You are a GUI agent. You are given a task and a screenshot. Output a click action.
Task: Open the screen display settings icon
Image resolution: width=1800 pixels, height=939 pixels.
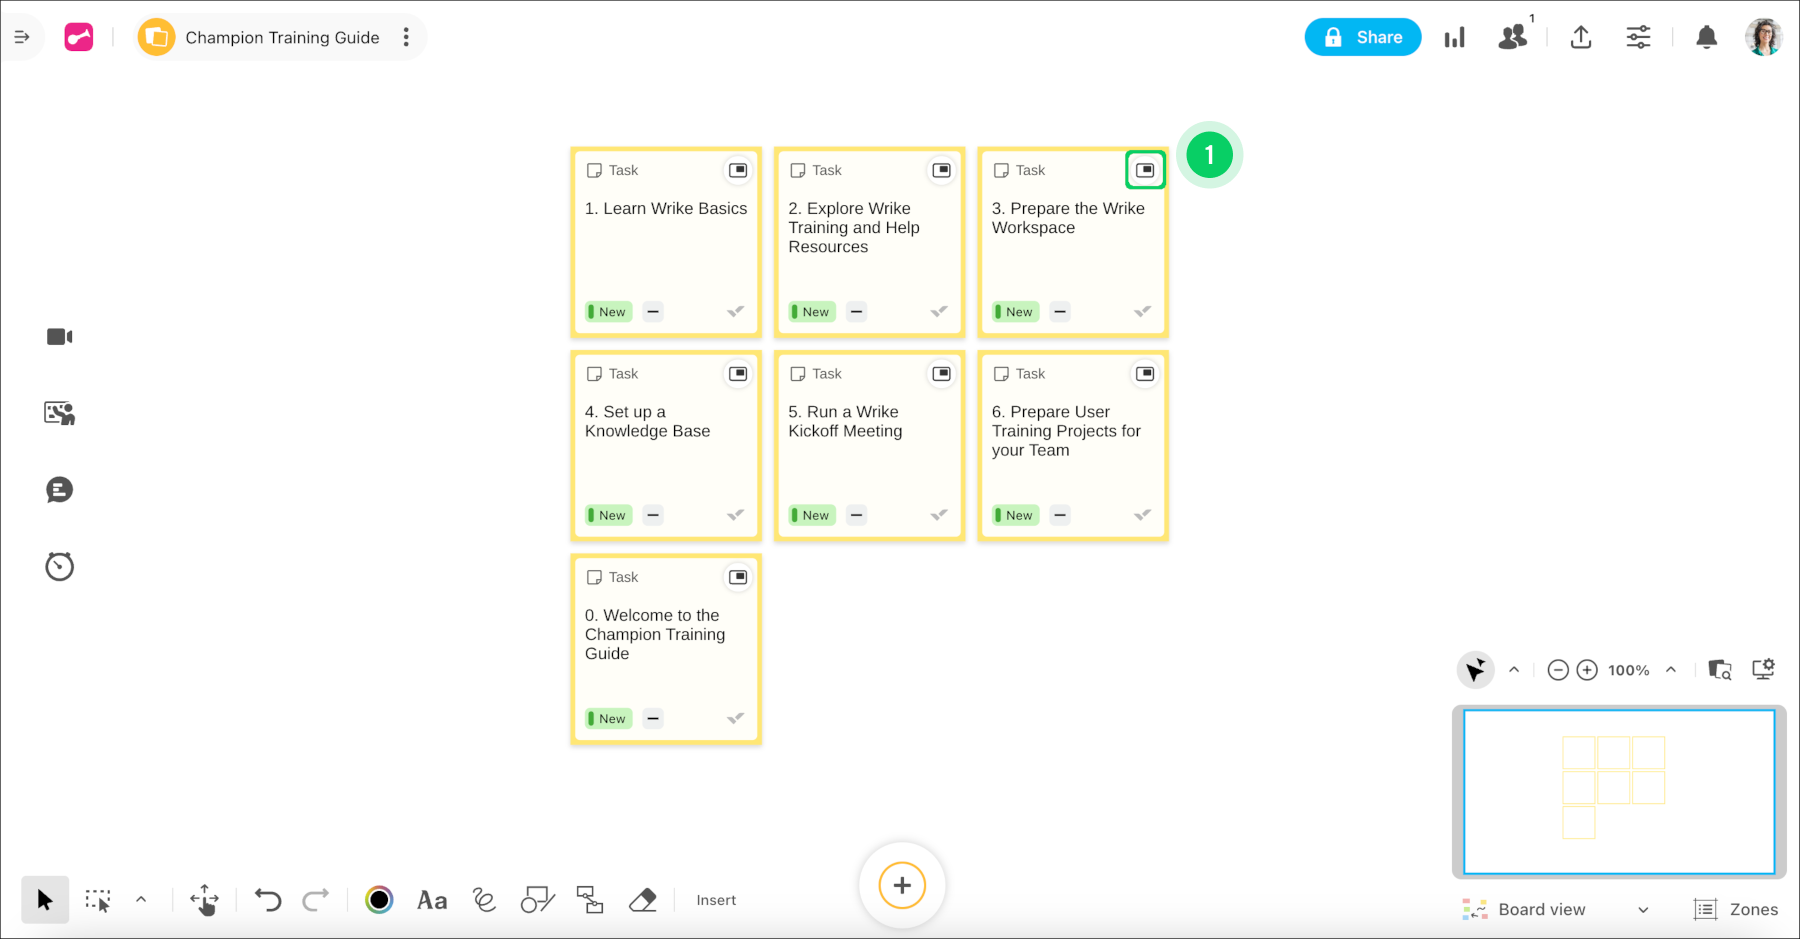pyautogui.click(x=1764, y=669)
